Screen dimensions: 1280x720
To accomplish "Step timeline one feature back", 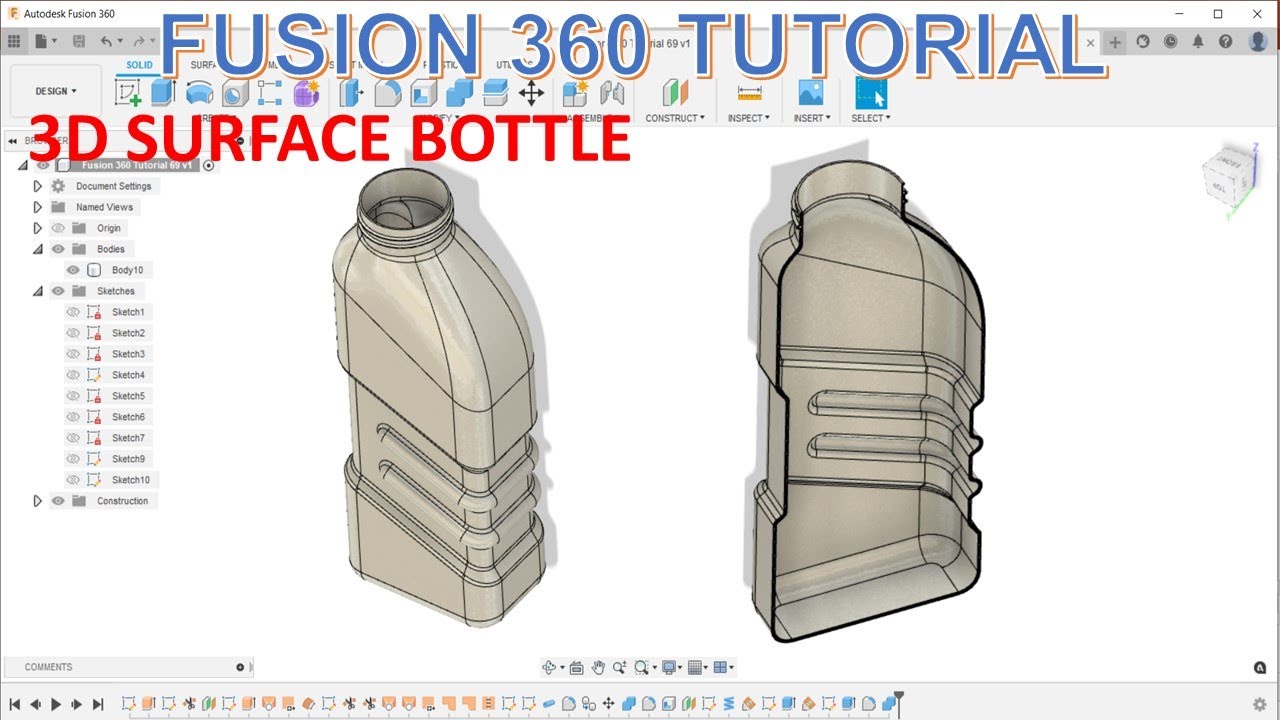I will [35, 704].
